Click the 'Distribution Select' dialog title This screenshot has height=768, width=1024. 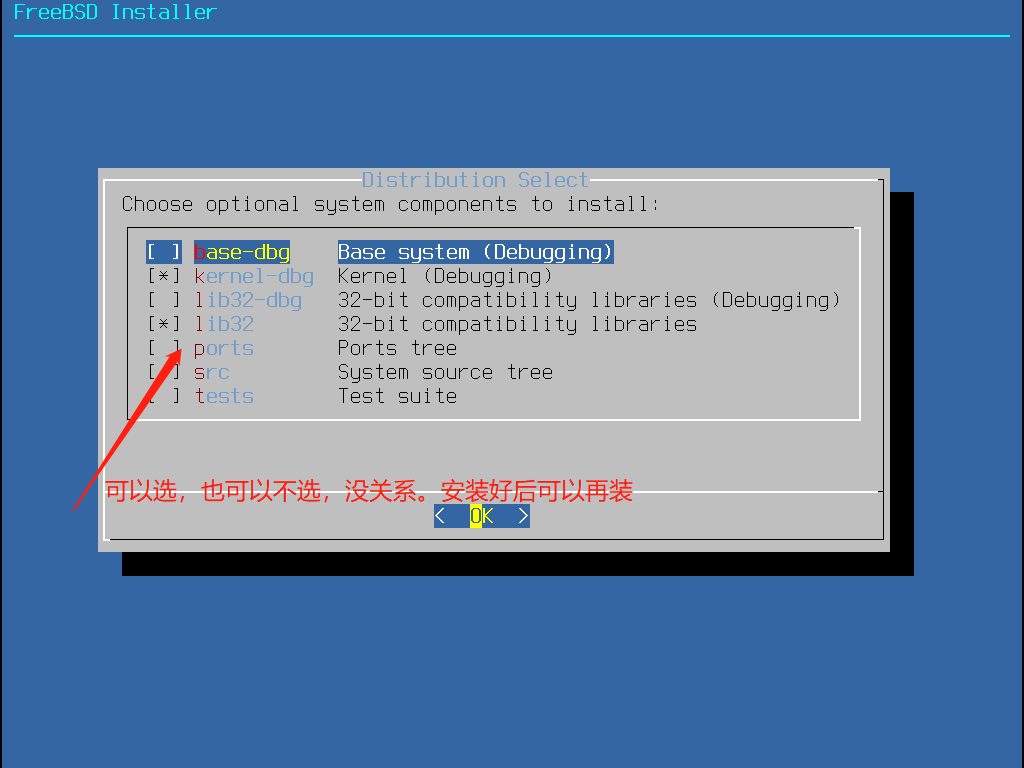[x=475, y=180]
